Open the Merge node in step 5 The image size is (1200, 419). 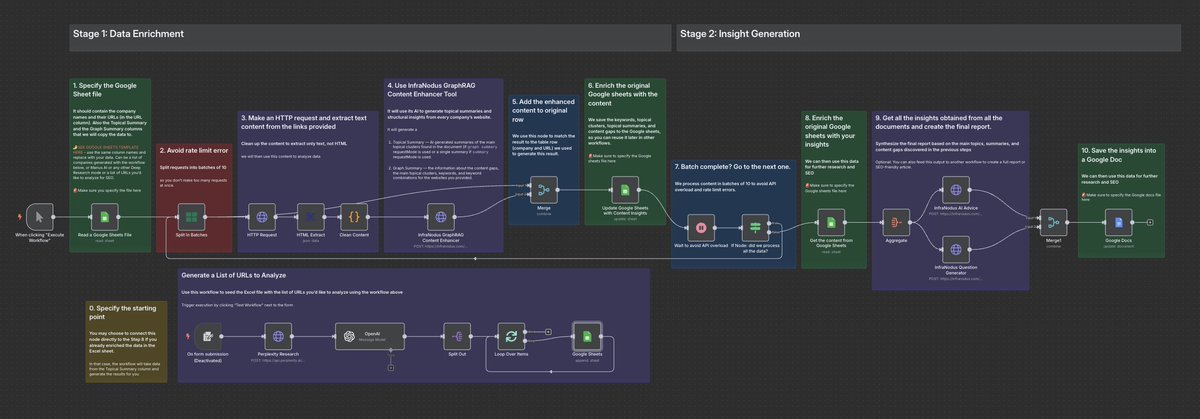click(543, 188)
